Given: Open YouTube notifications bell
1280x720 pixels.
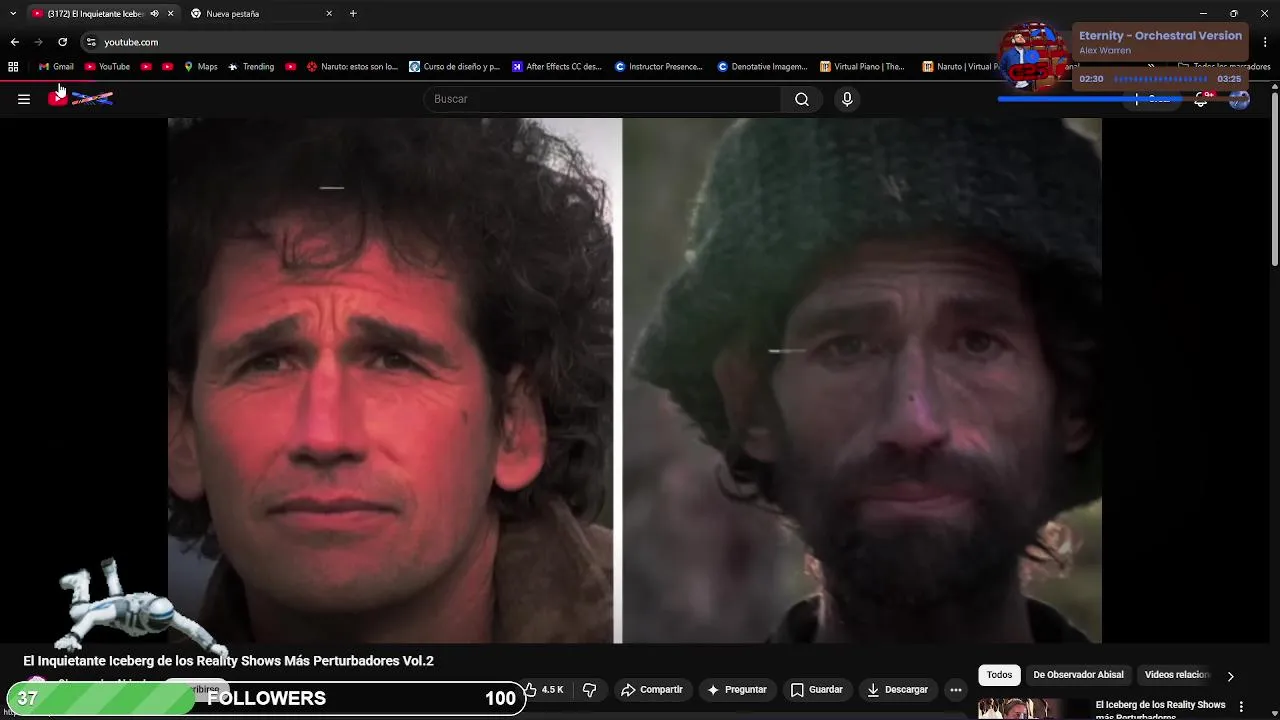Looking at the screenshot, I should click(1201, 99).
